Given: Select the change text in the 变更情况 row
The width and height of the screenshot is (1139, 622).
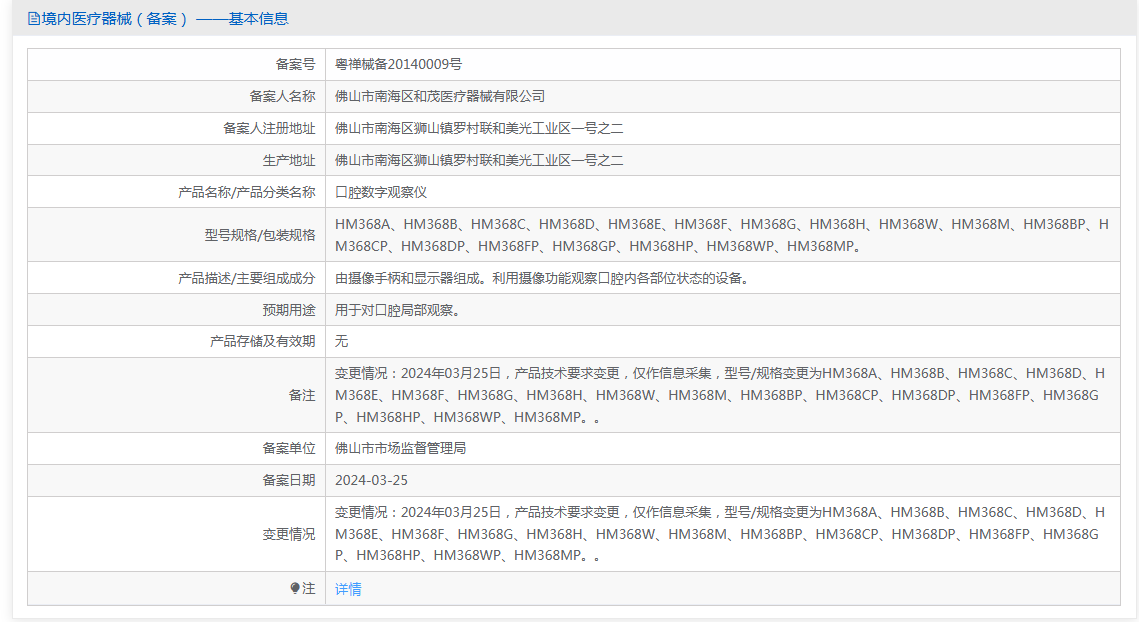Looking at the screenshot, I should tap(720, 534).
